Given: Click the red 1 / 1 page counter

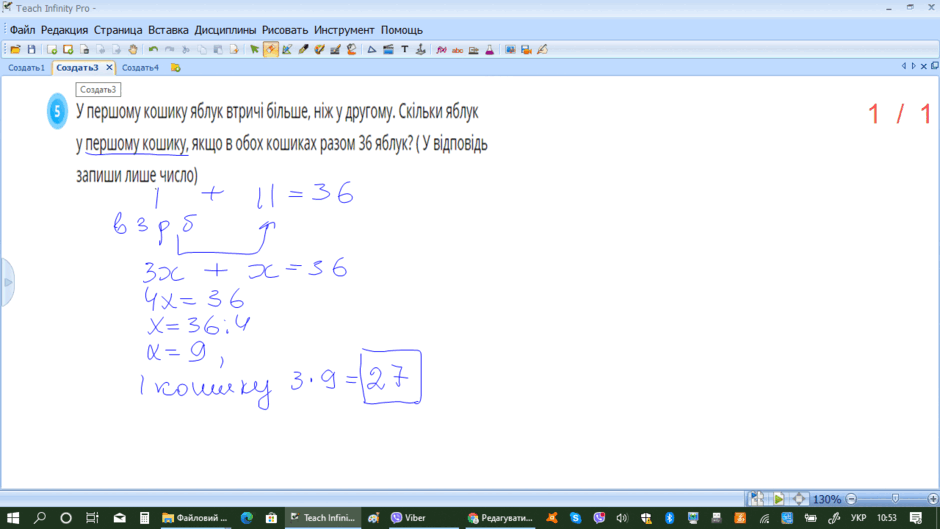Looking at the screenshot, I should point(899,114).
